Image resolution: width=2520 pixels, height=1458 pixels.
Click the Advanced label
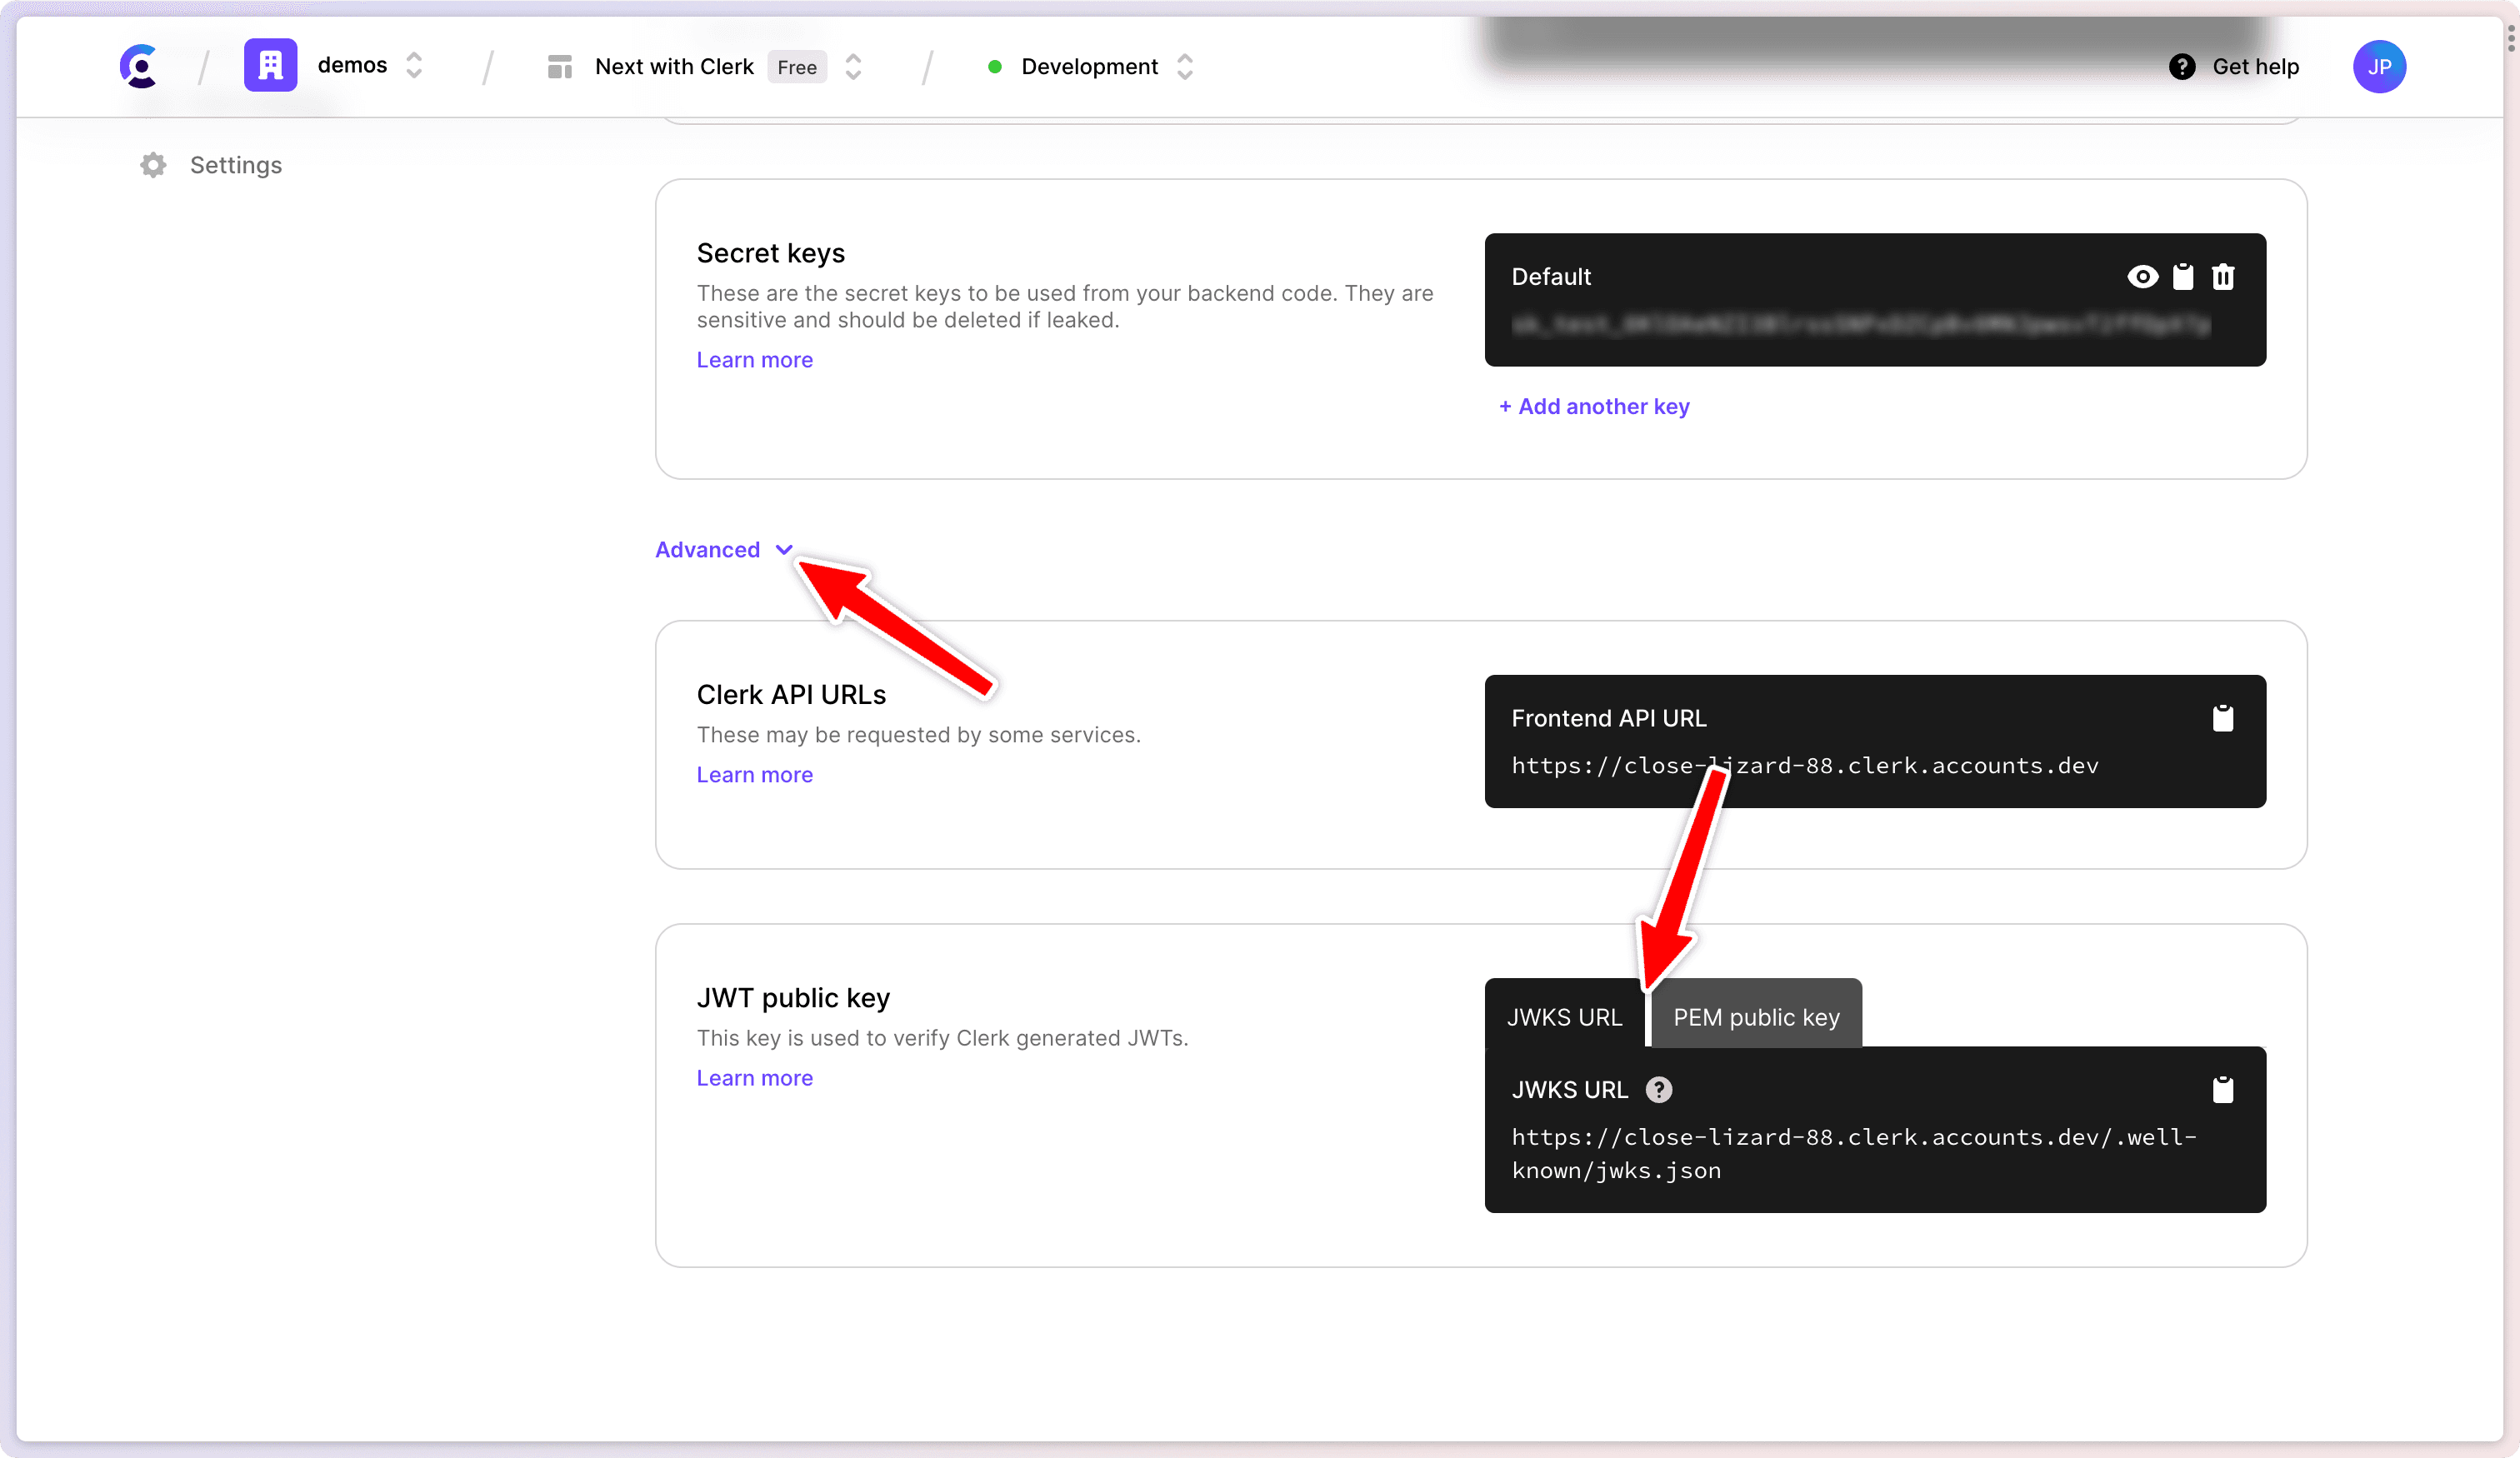coord(707,550)
